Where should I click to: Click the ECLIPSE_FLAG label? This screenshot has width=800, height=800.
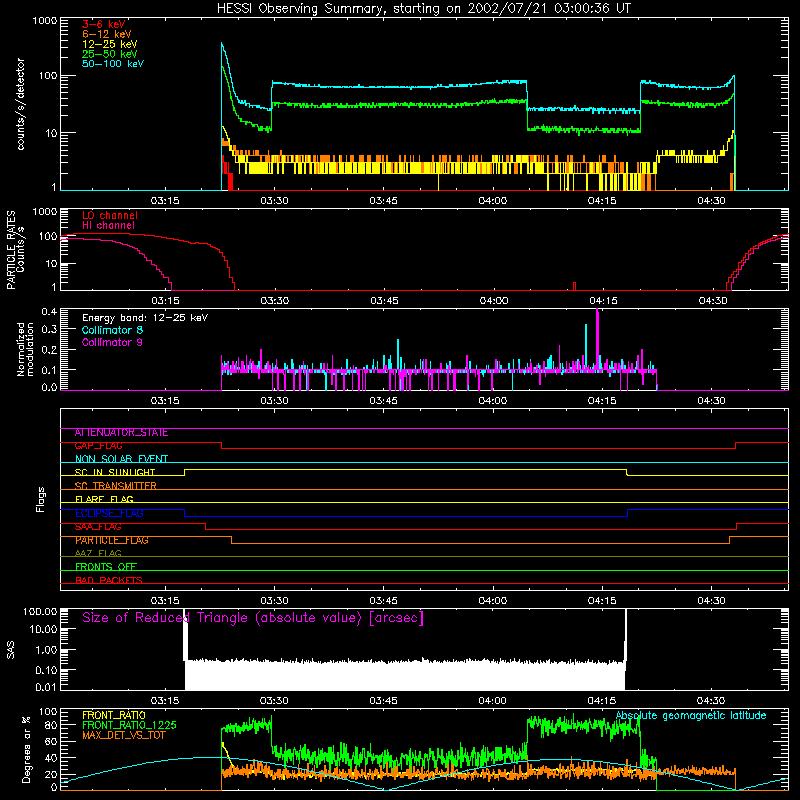109,513
